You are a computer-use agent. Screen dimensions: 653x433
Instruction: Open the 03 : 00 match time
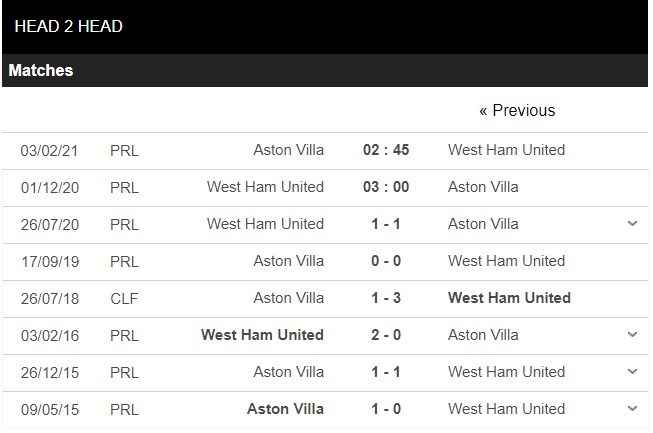(386, 187)
